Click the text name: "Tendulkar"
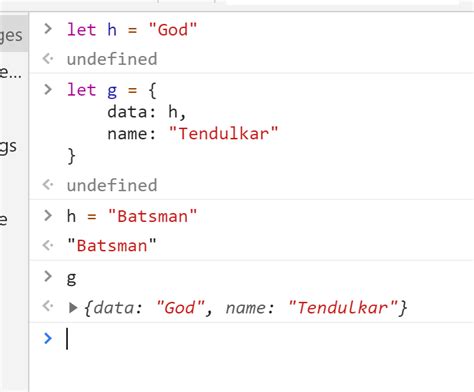Viewport: 474px width, 392px height. [x=193, y=134]
